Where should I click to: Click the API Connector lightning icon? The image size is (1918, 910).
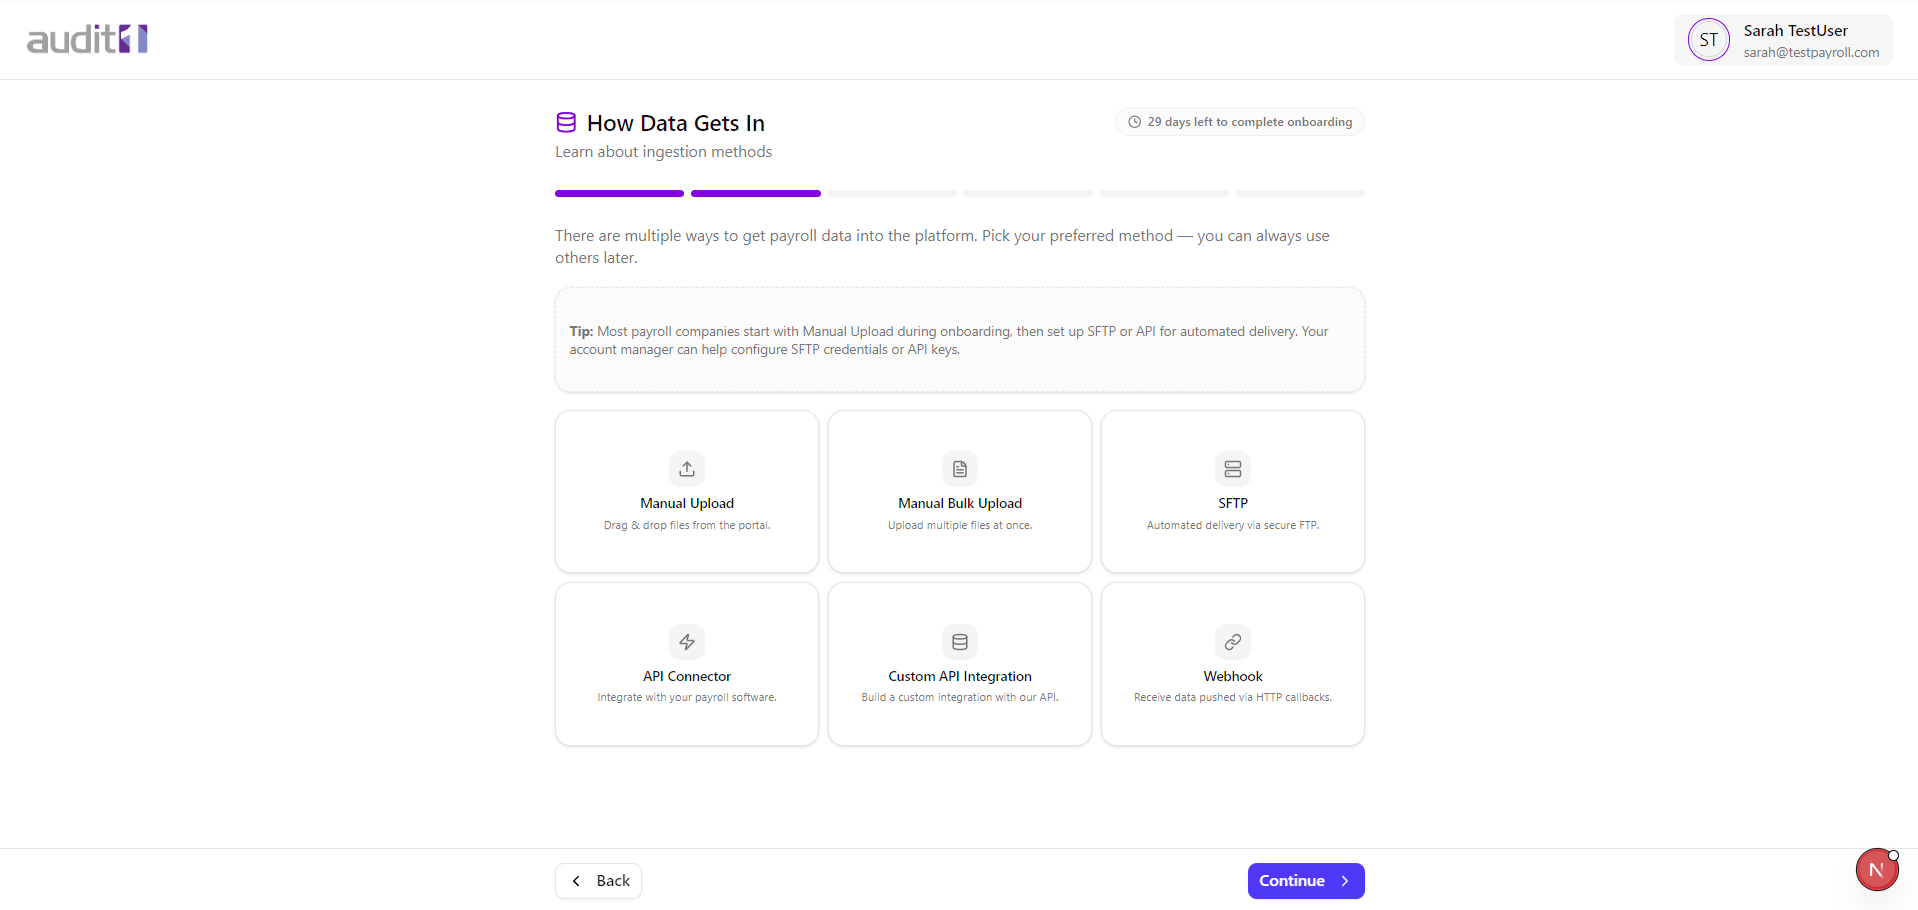[x=687, y=642]
